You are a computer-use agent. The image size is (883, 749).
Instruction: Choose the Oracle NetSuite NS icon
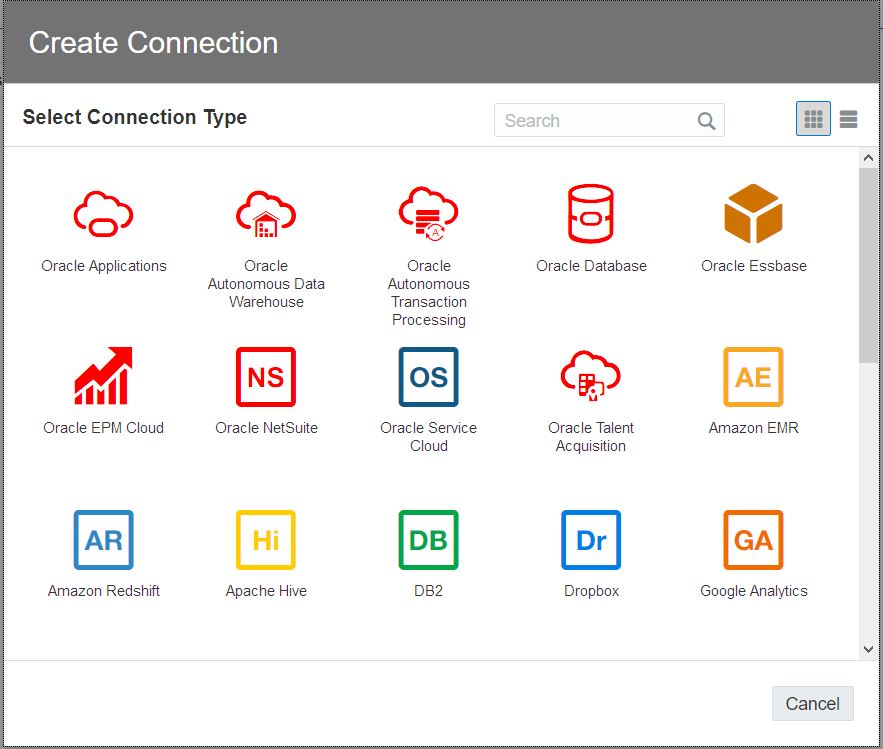click(x=266, y=376)
